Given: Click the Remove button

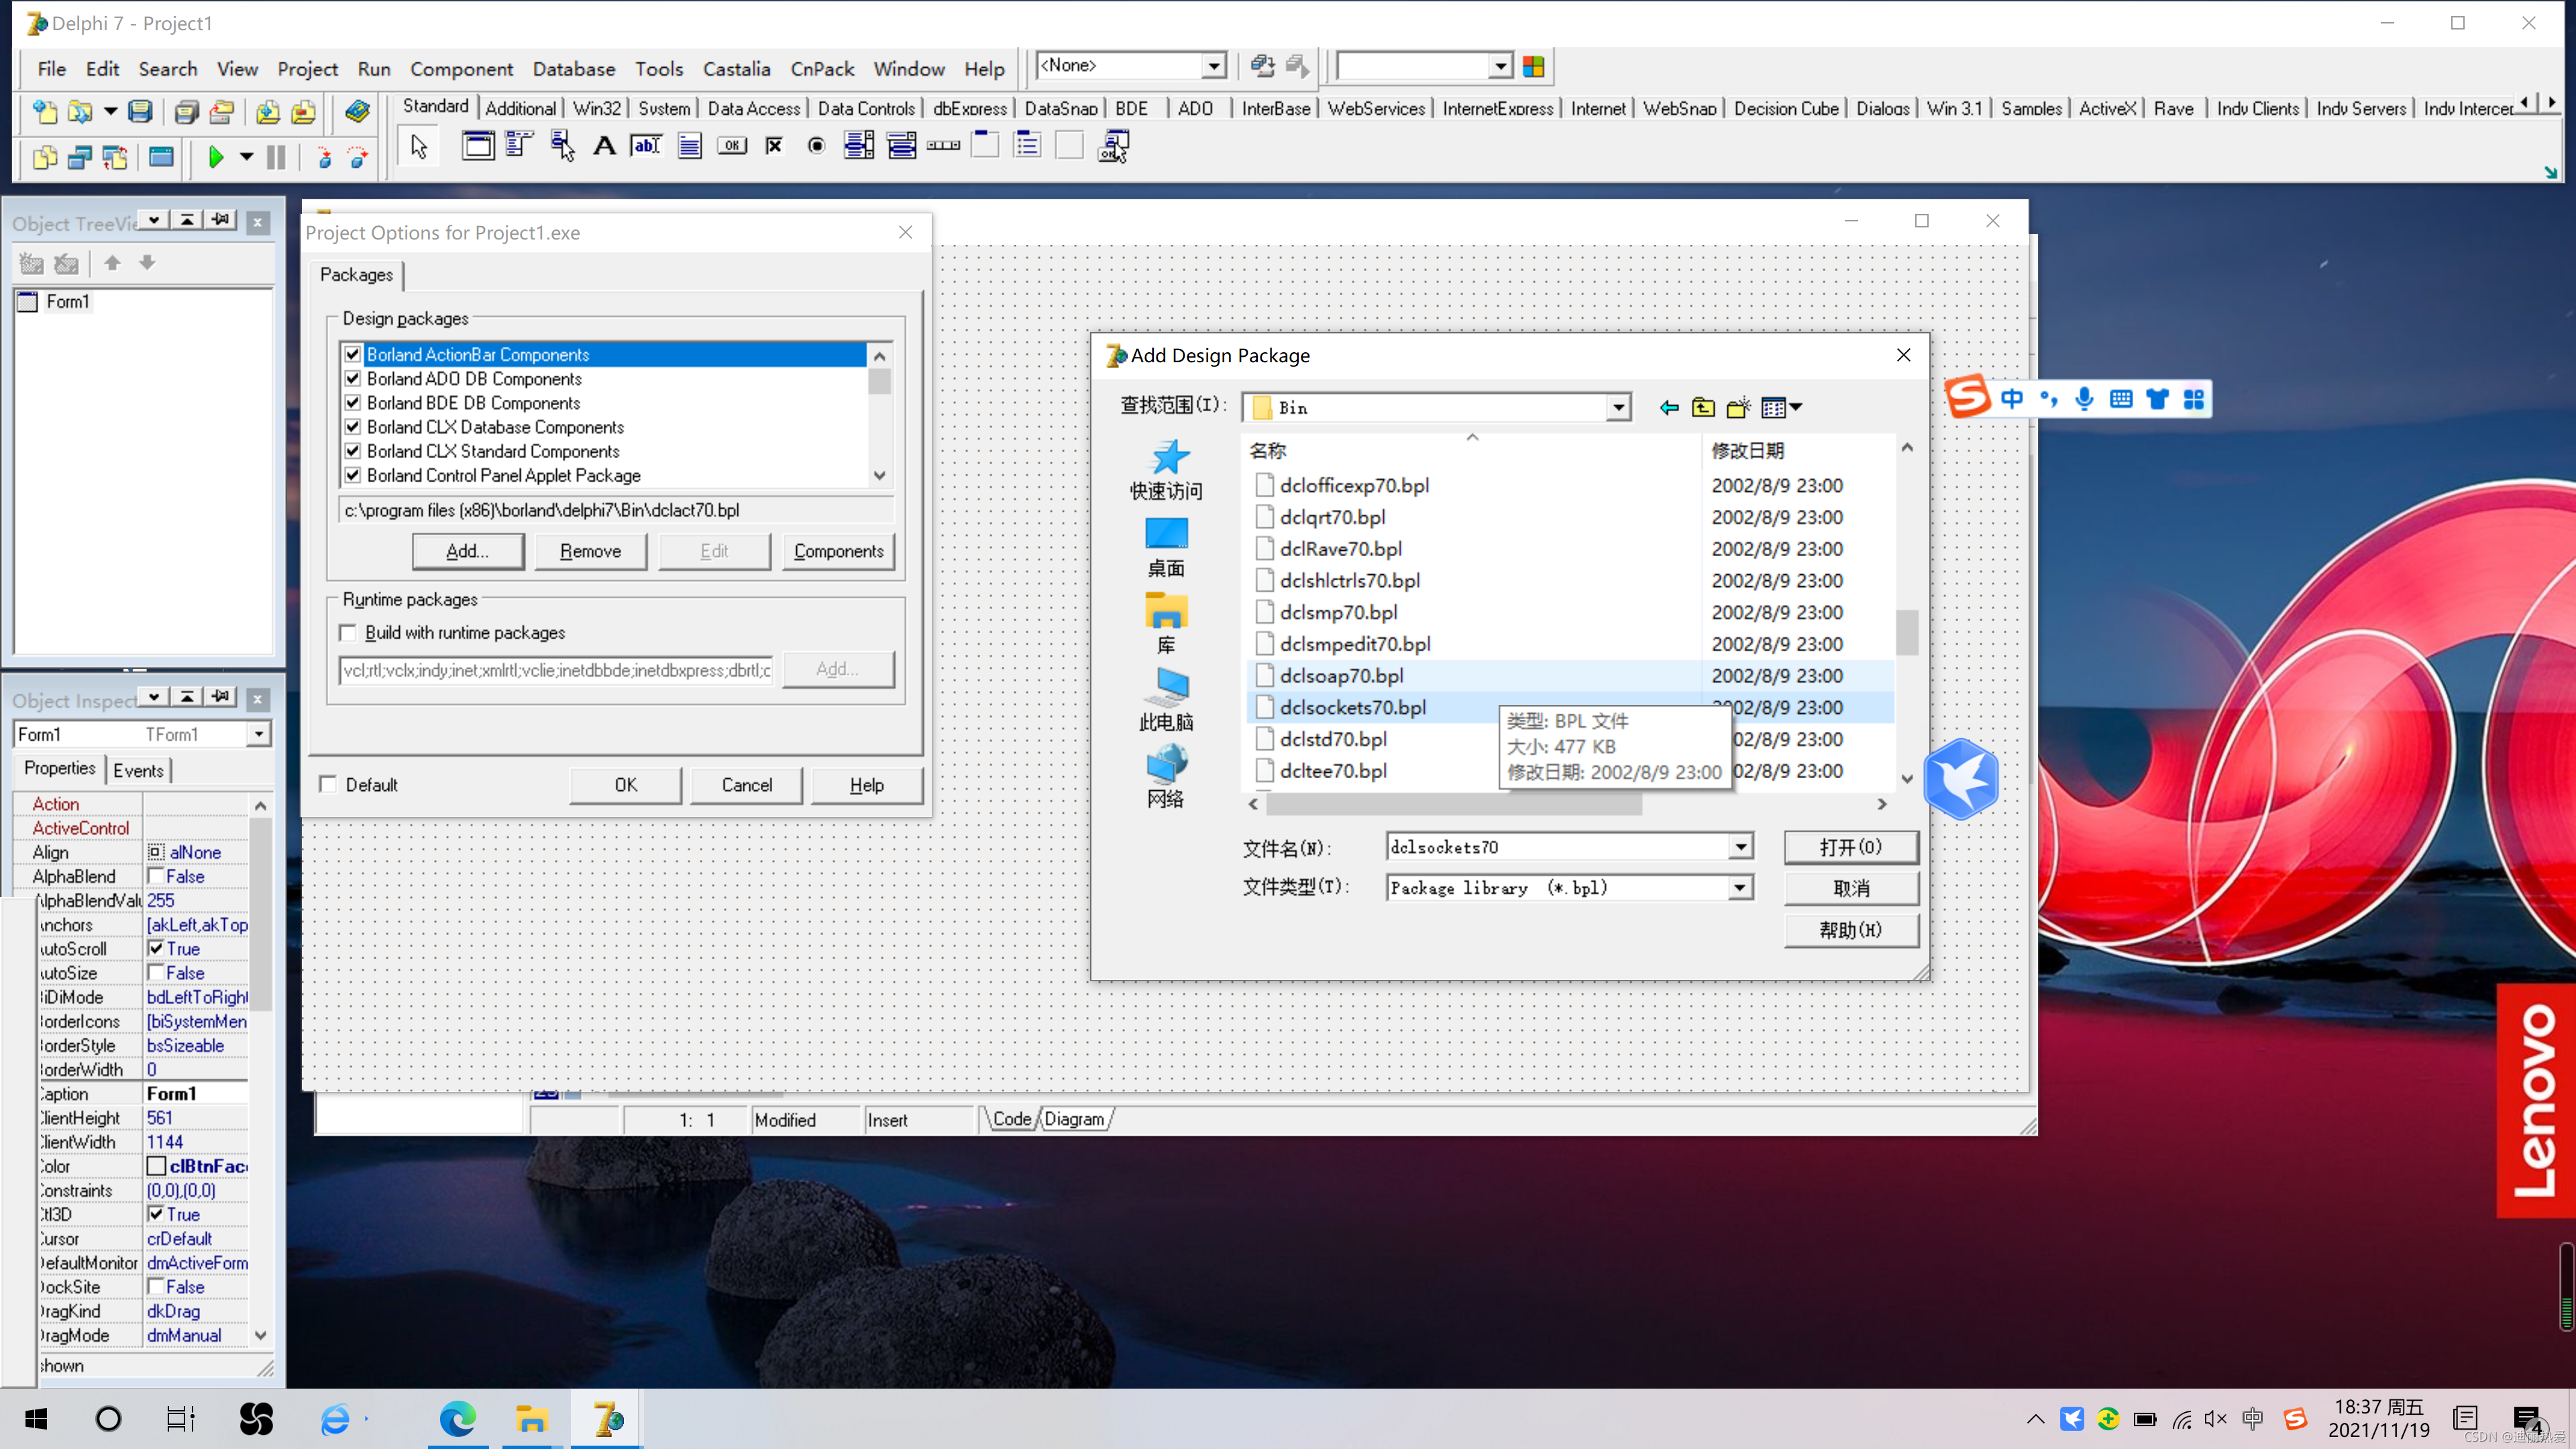Looking at the screenshot, I should (x=590, y=551).
